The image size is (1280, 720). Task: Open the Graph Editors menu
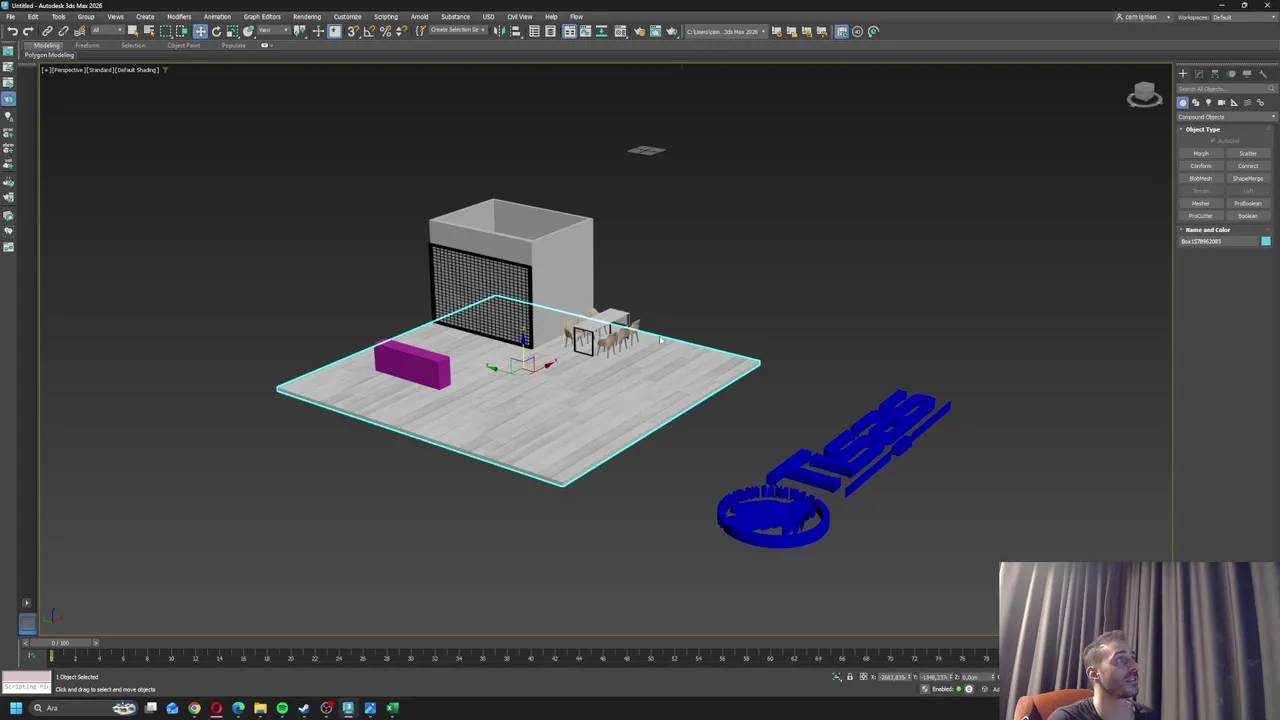(x=262, y=17)
